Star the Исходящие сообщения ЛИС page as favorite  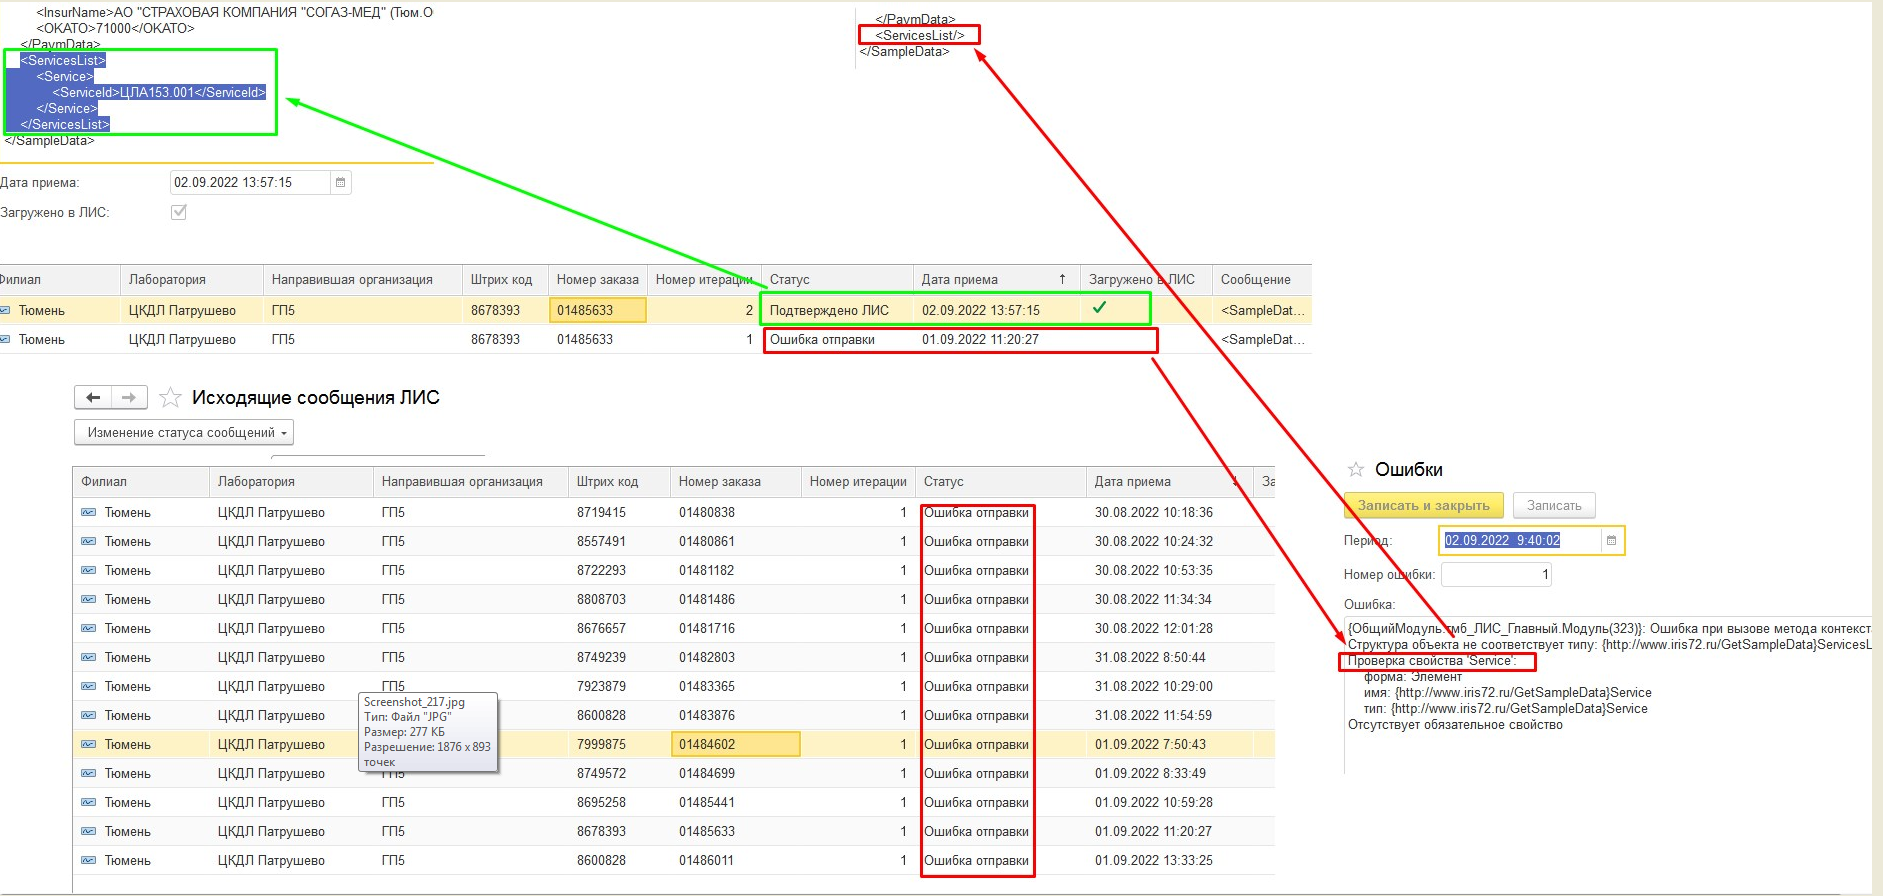point(171,398)
